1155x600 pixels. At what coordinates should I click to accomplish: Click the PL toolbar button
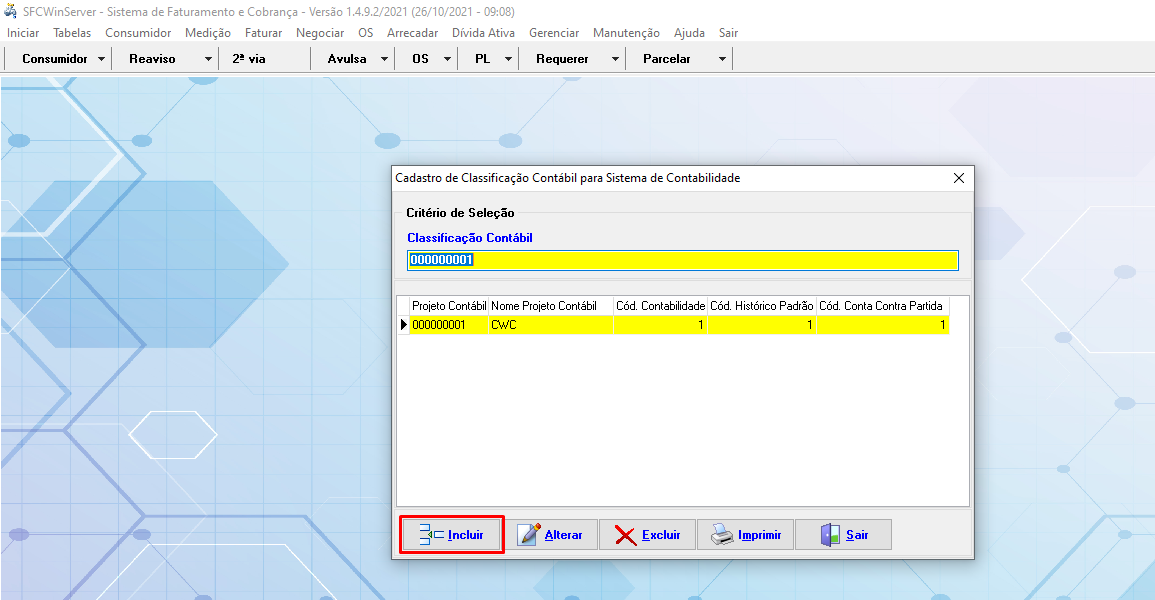click(482, 59)
